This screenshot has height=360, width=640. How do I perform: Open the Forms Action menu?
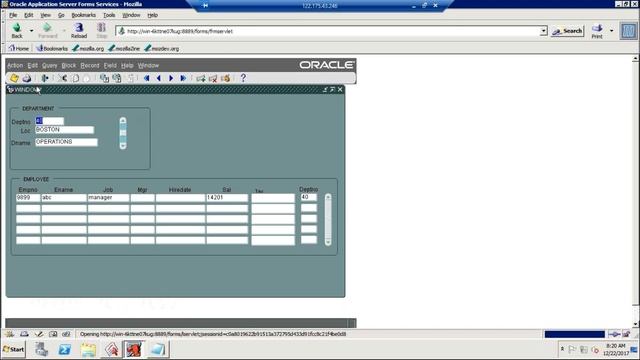coord(15,65)
